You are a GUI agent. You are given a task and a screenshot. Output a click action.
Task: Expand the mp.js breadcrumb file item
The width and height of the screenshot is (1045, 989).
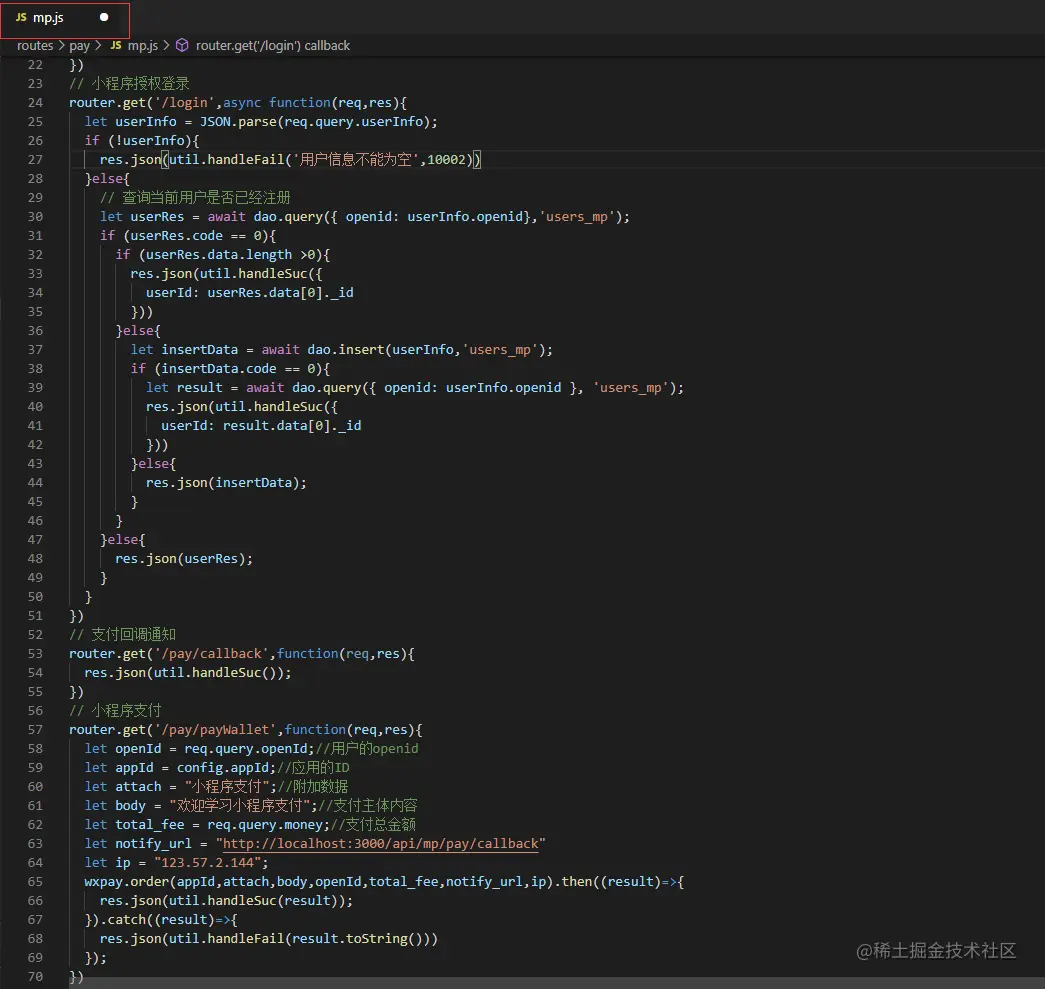[x=142, y=46]
